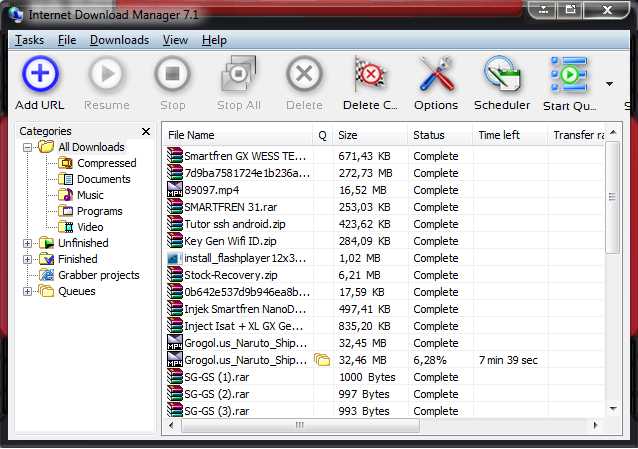The image size is (638, 449).
Task: Select Tutor ssh android.zip entry
Action: tap(235, 224)
